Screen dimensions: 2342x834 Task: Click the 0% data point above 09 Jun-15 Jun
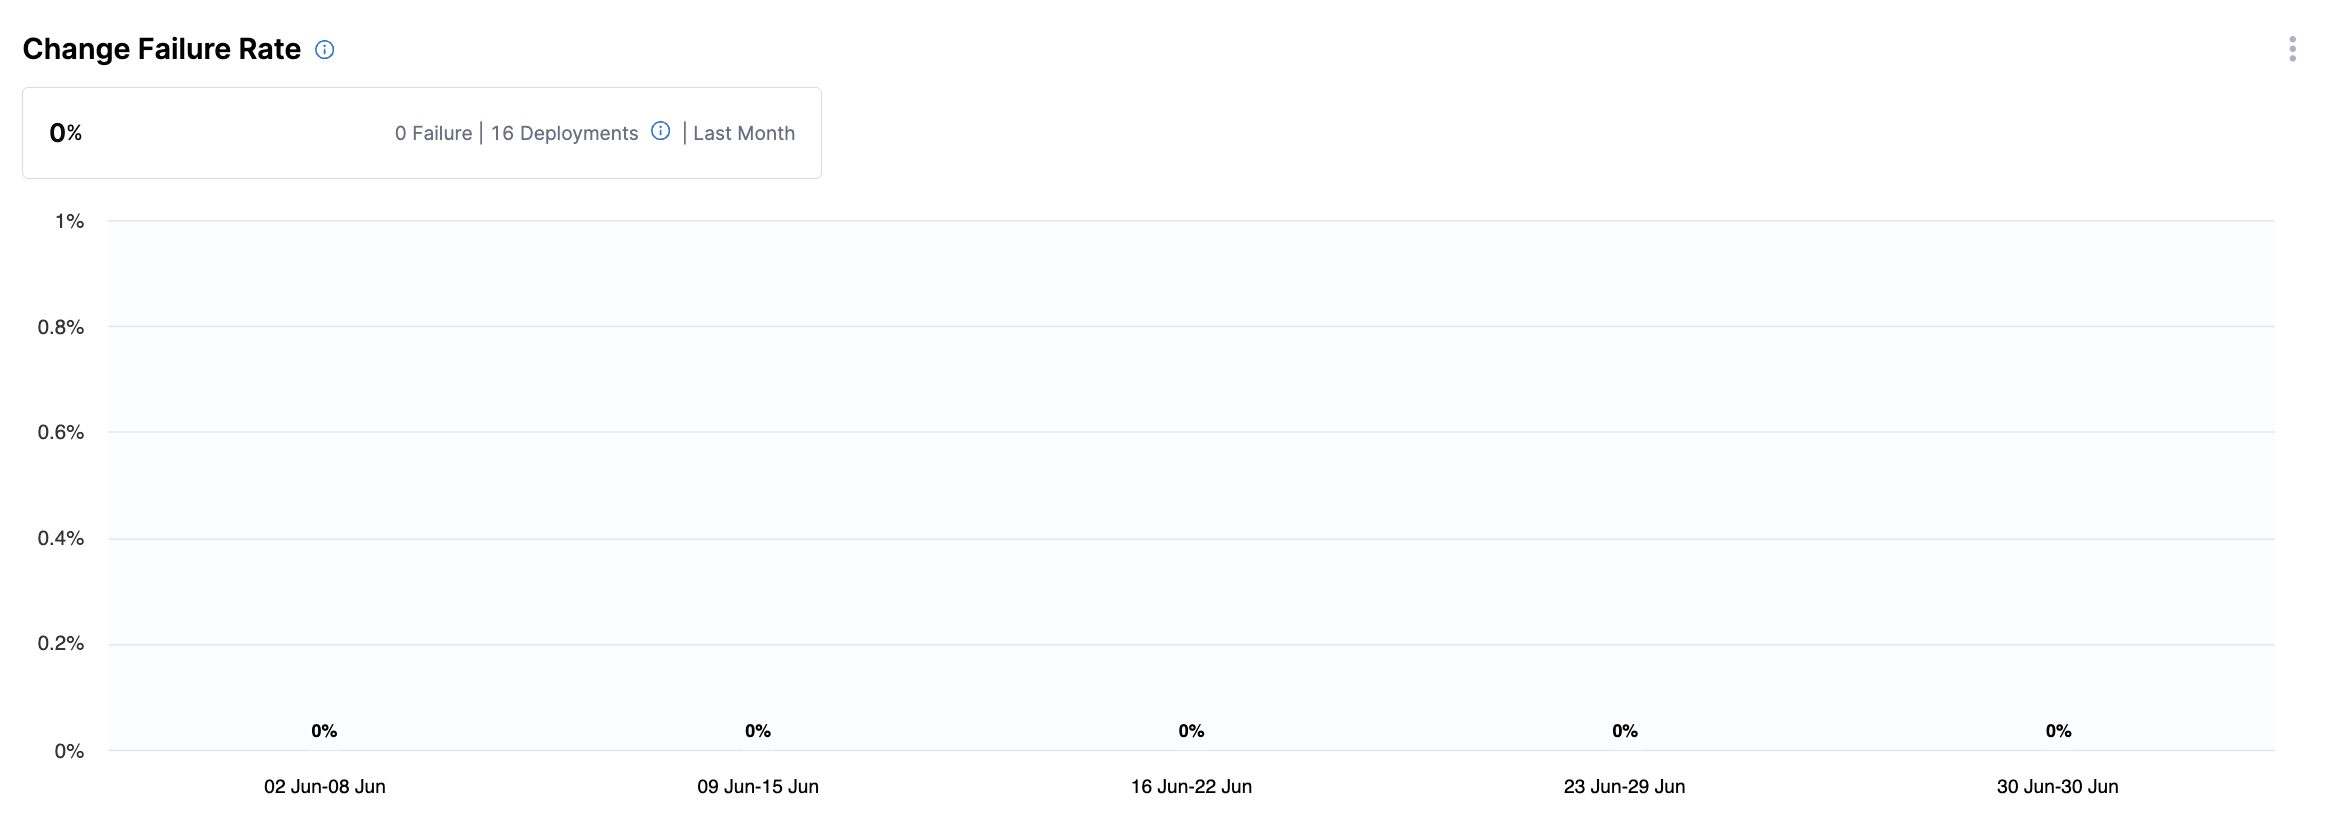[x=757, y=731]
